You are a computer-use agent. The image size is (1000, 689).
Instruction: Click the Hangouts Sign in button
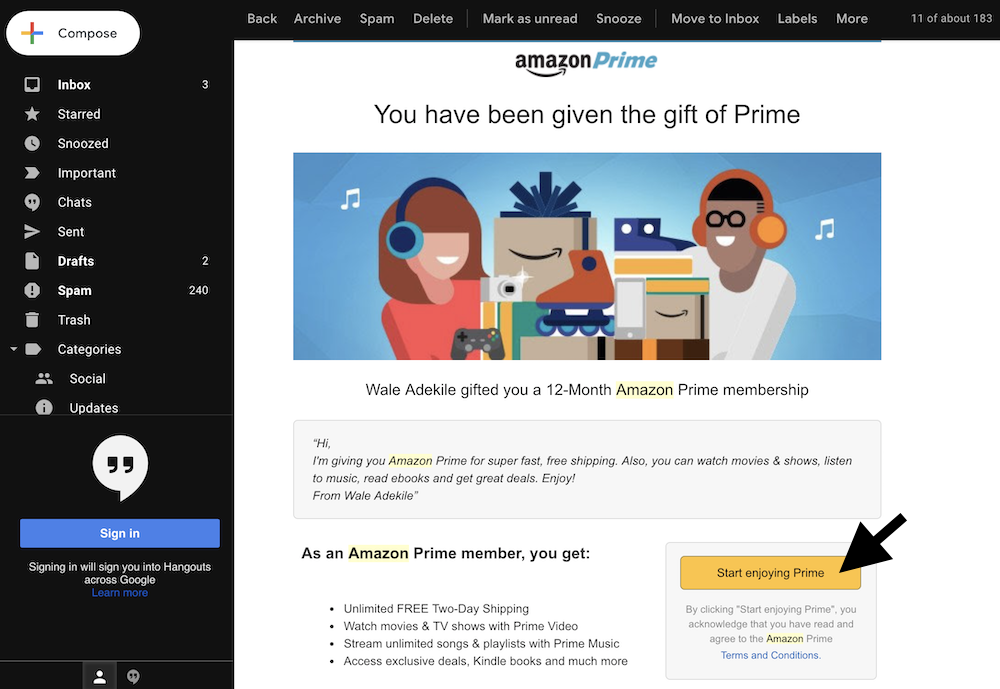pos(120,533)
